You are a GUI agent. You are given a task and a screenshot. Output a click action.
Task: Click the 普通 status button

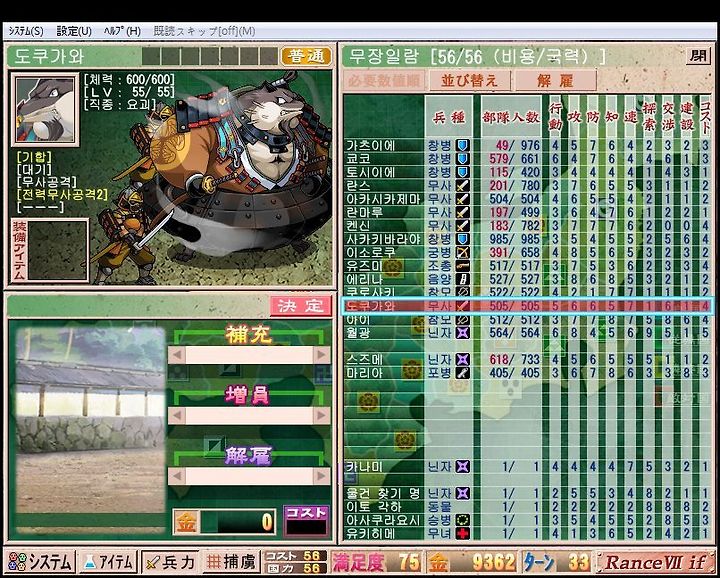(306, 56)
